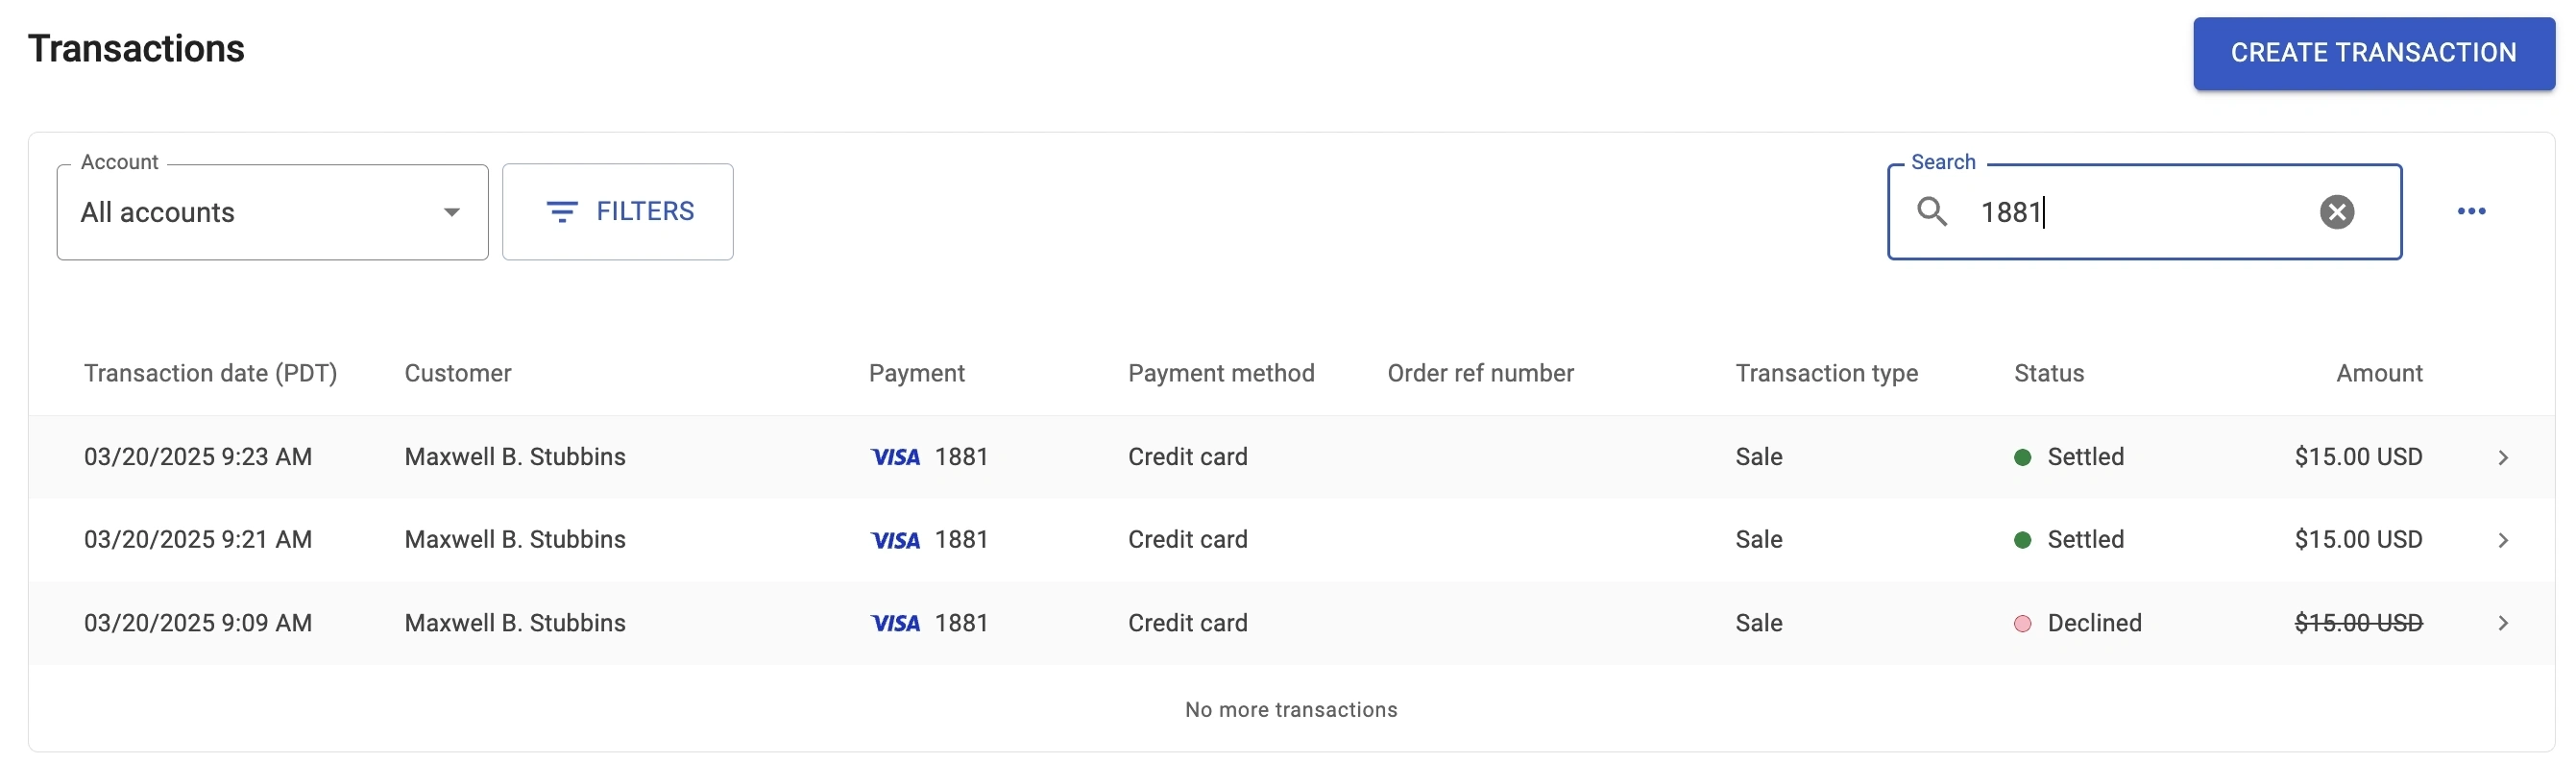
Task: Sort by Transaction date (PDT) column header
Action: coord(210,373)
